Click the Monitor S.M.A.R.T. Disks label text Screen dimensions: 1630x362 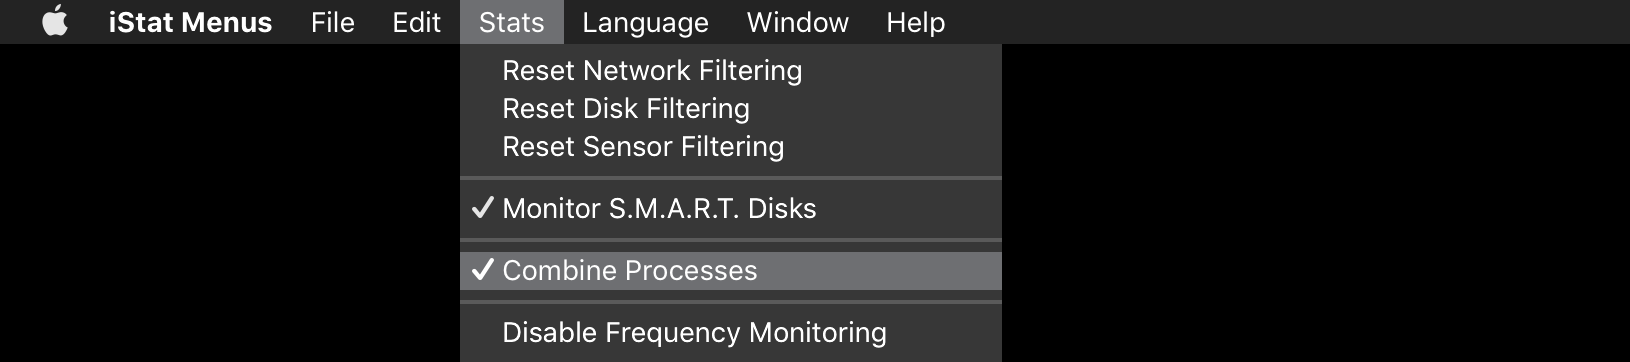tap(659, 208)
